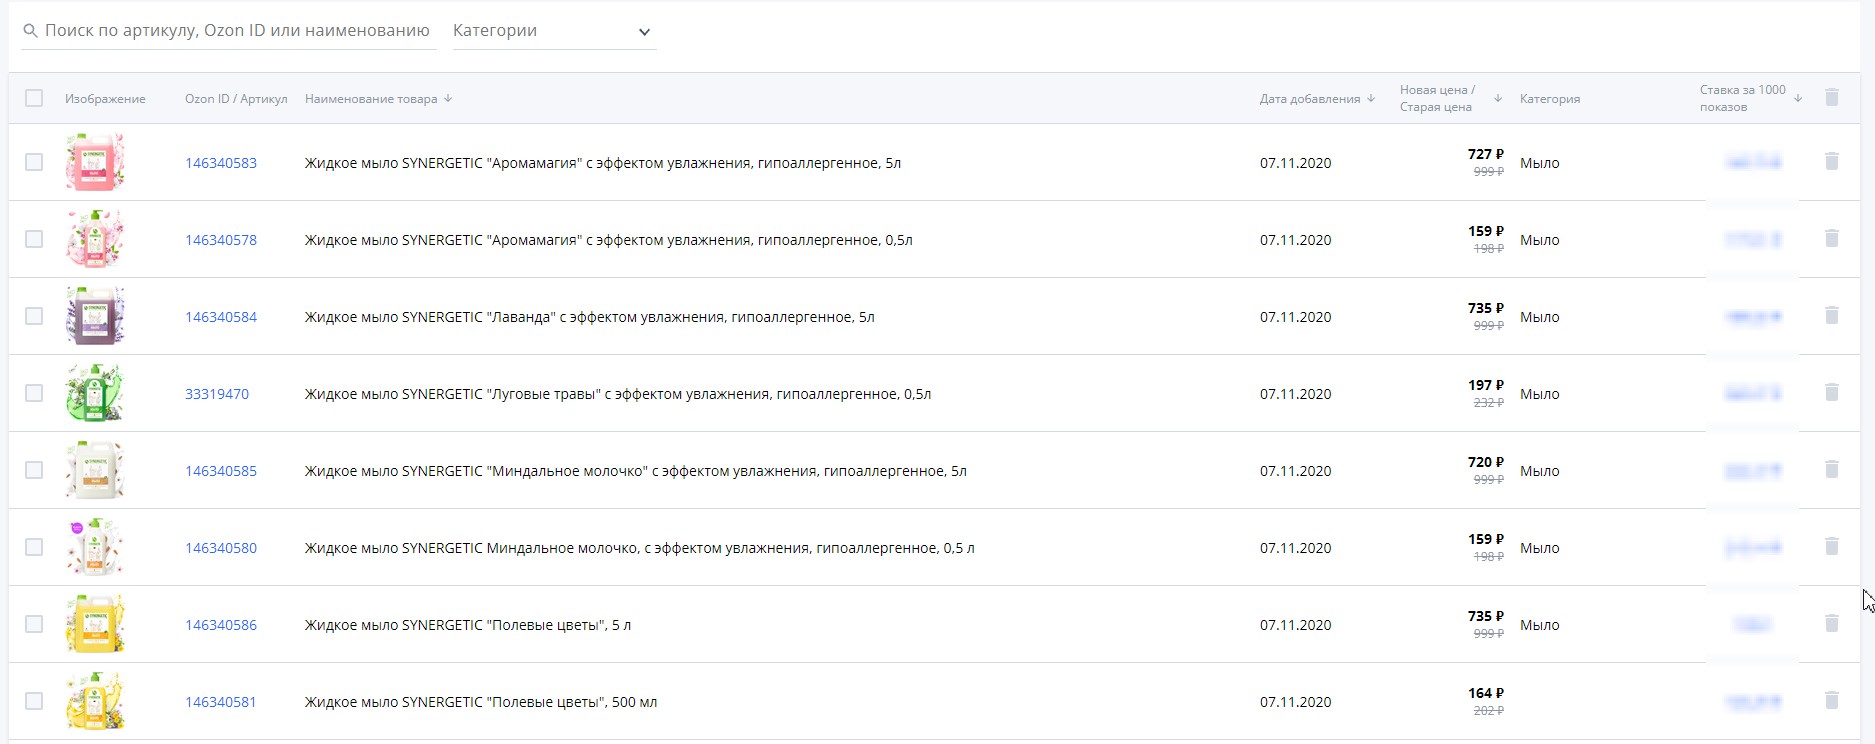Screen dimensions: 1875x744
Task: Click the price 164 ₽
Action: [x=1486, y=693]
